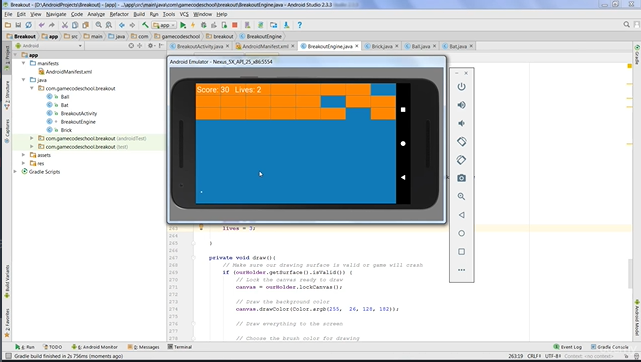Click the emulator screenshot camera icon
This screenshot has height=362, width=641.
point(462,178)
